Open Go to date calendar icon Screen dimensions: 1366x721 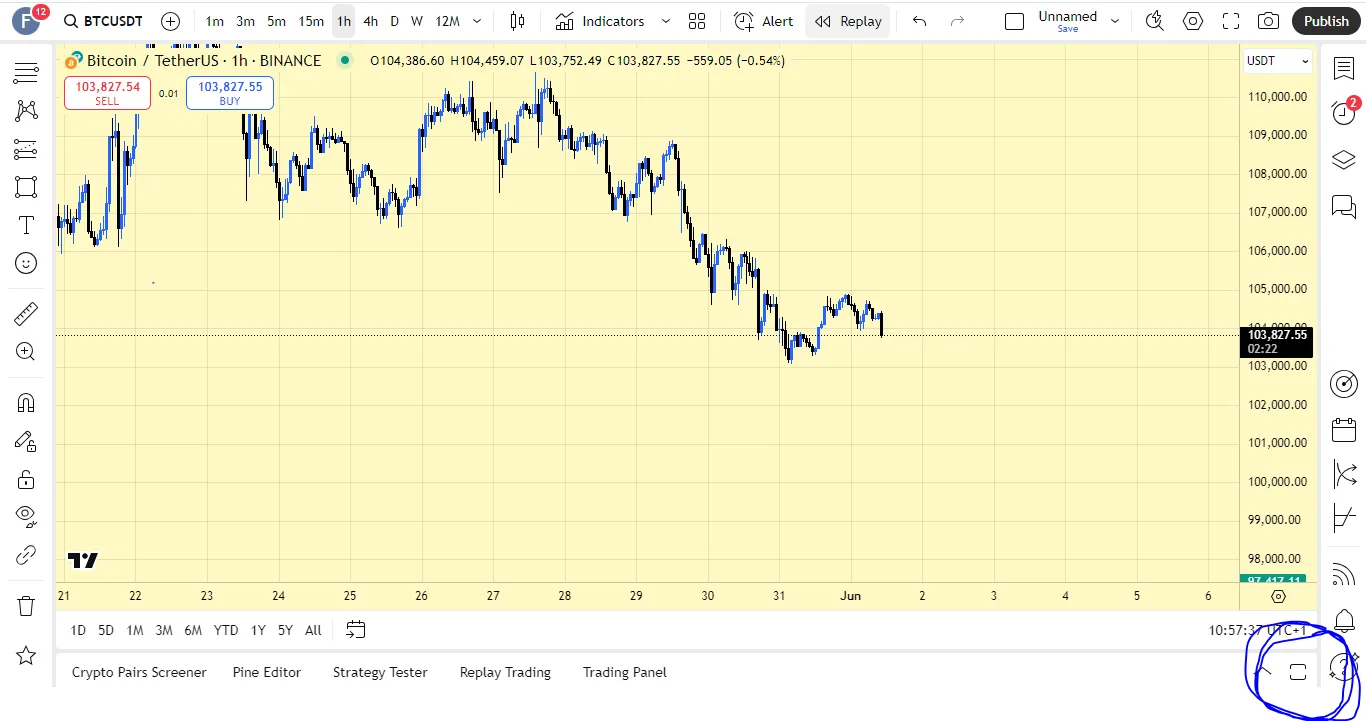(x=356, y=630)
